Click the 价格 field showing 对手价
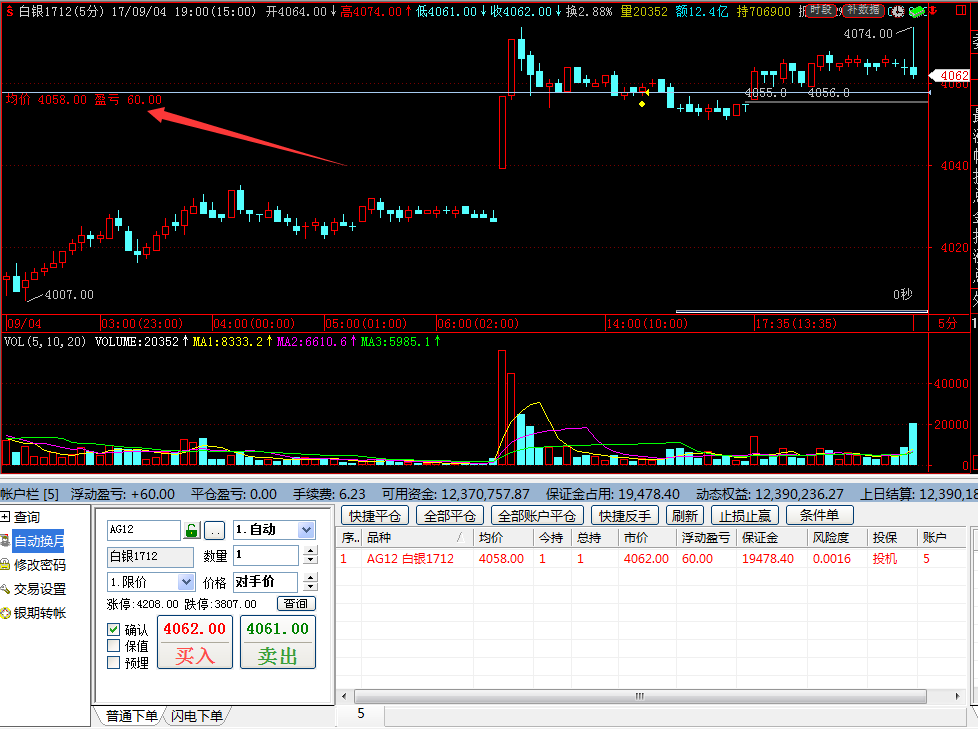 [x=266, y=582]
